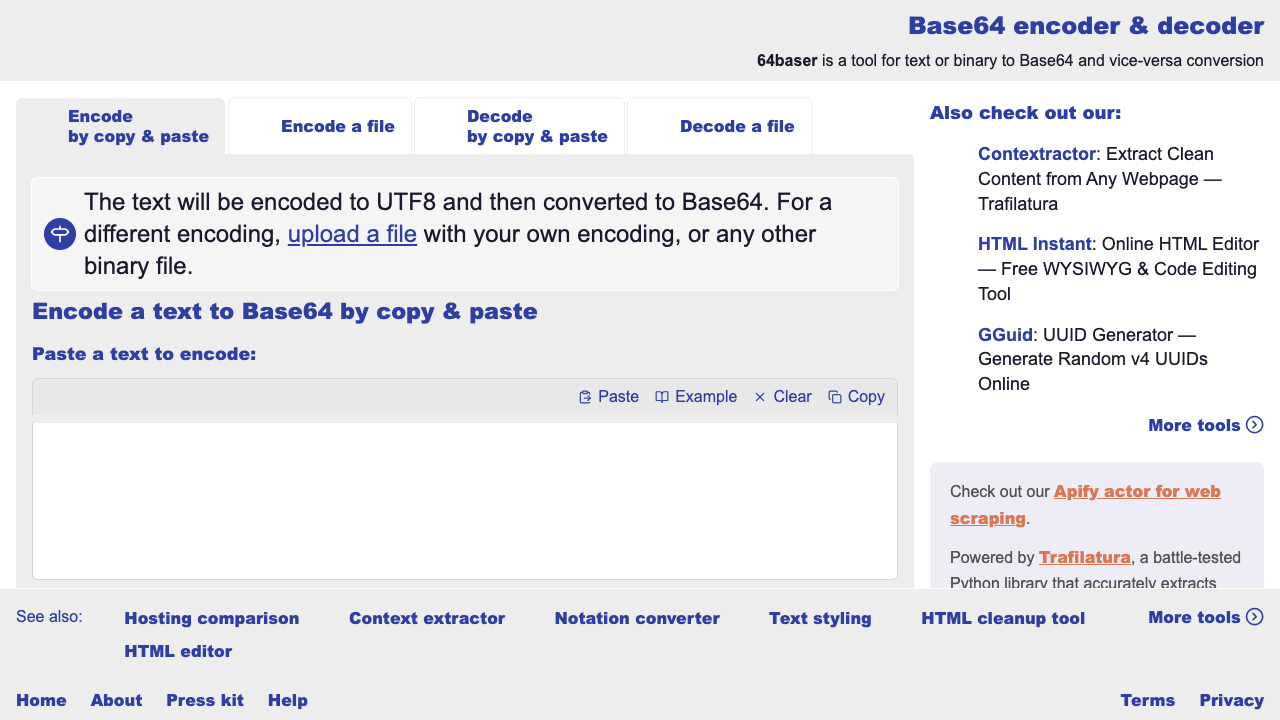Click the round blue info icon

(x=60, y=234)
